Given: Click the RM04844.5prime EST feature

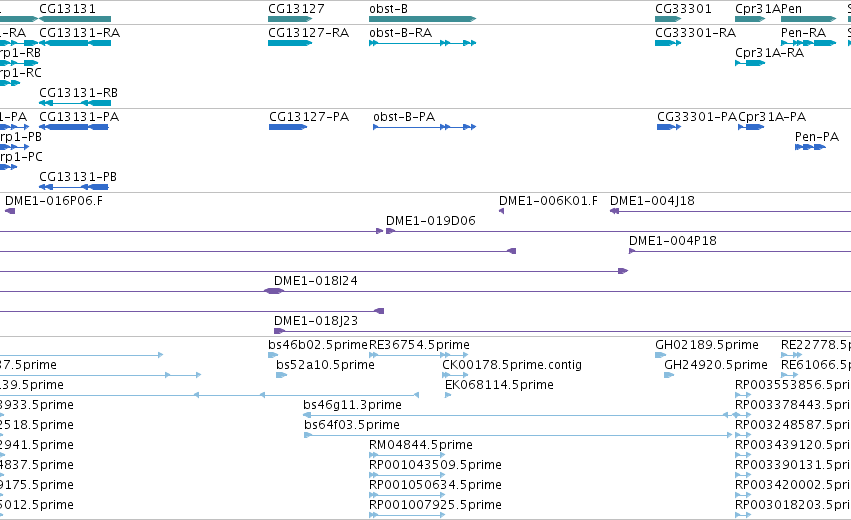Looking at the screenshot, I should [407, 455].
